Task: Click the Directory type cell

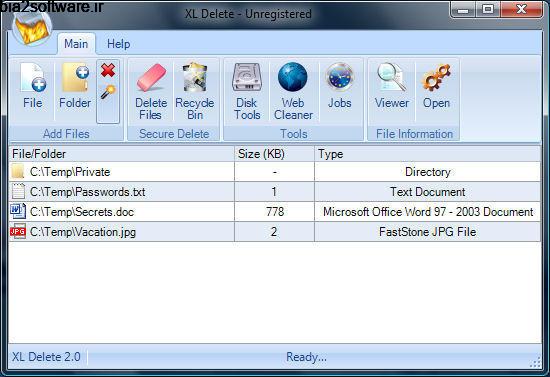Action: click(428, 171)
